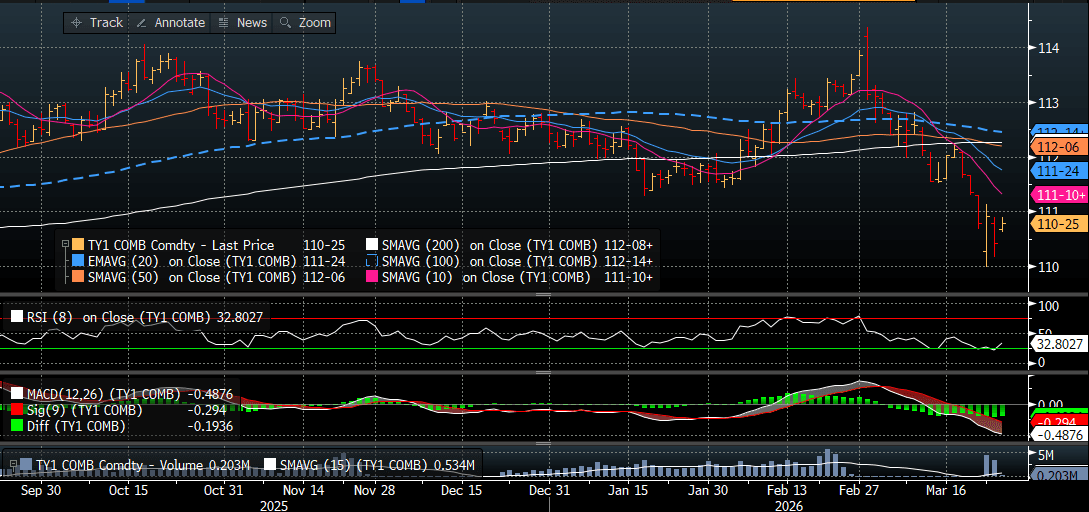Collapse the volume legend tree expander
The image size is (1089, 512).
pos(12,465)
